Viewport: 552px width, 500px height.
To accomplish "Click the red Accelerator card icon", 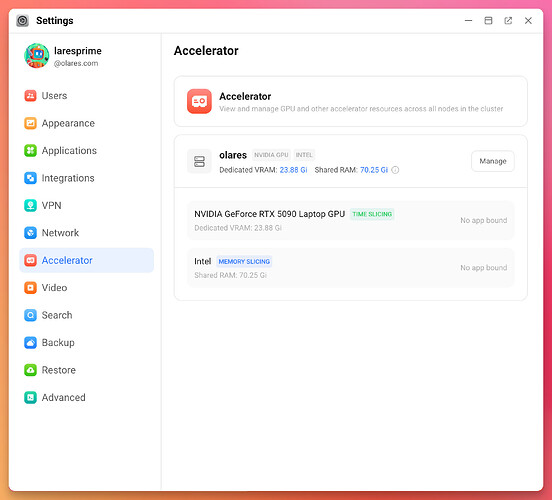I will [x=199, y=101].
